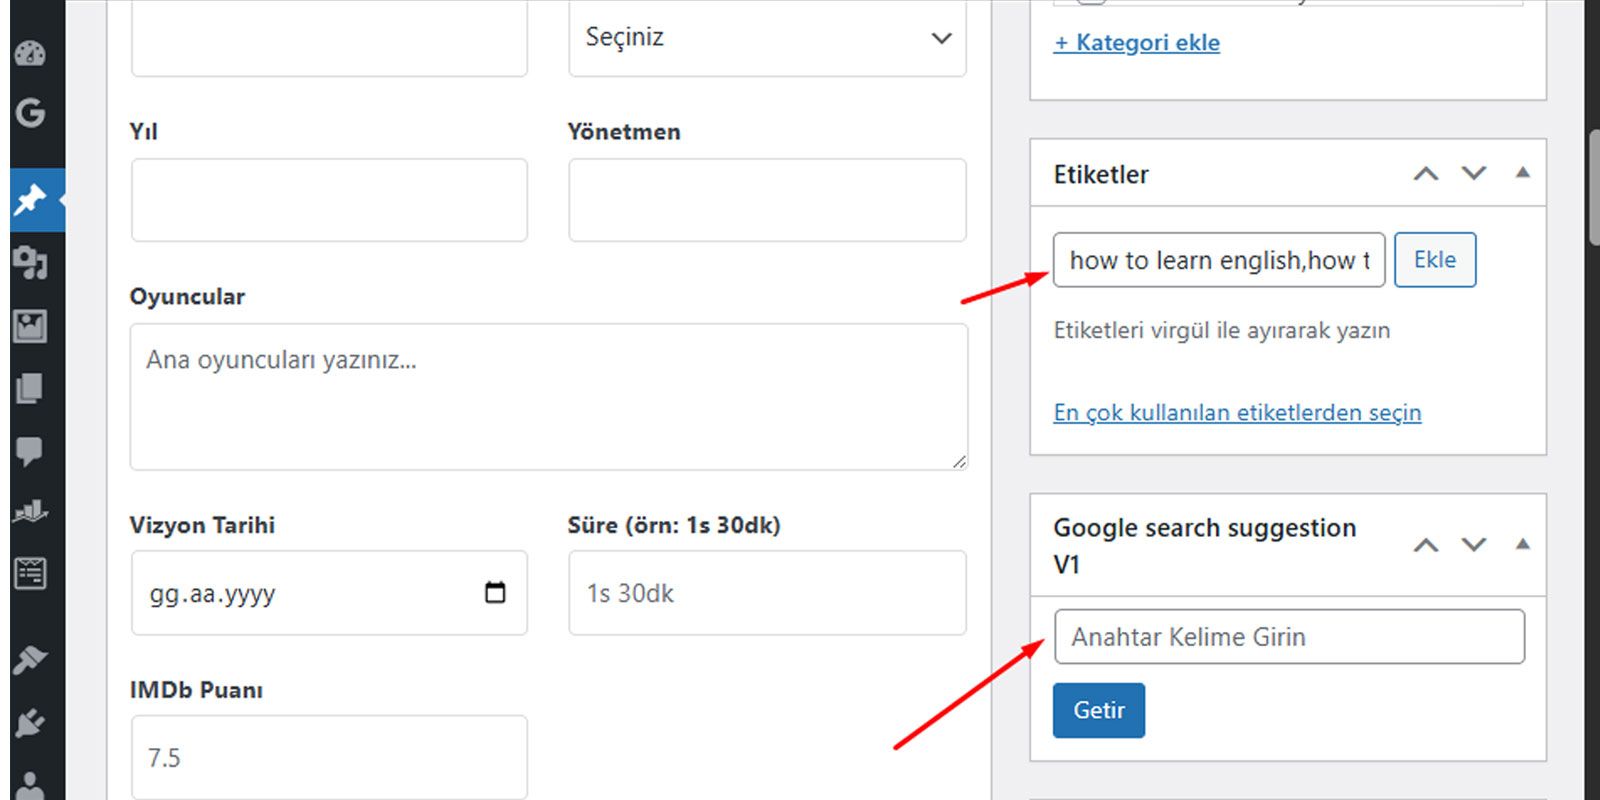Collapse the Etiketler panel with triangle toggle
The height and width of the screenshot is (800, 1600).
[1523, 173]
